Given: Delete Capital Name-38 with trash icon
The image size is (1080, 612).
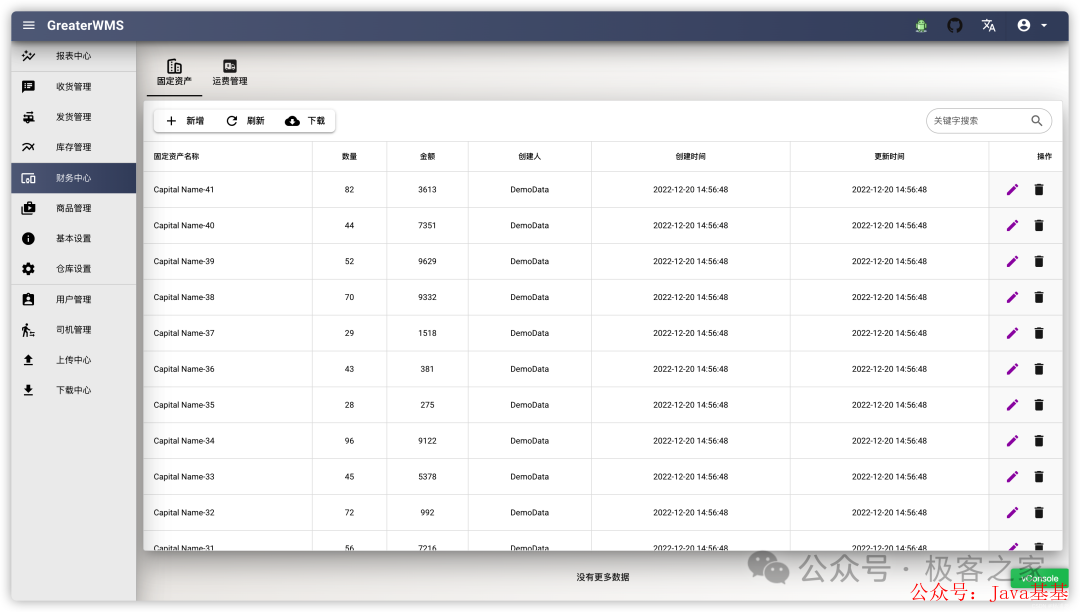Looking at the screenshot, I should point(1039,297).
